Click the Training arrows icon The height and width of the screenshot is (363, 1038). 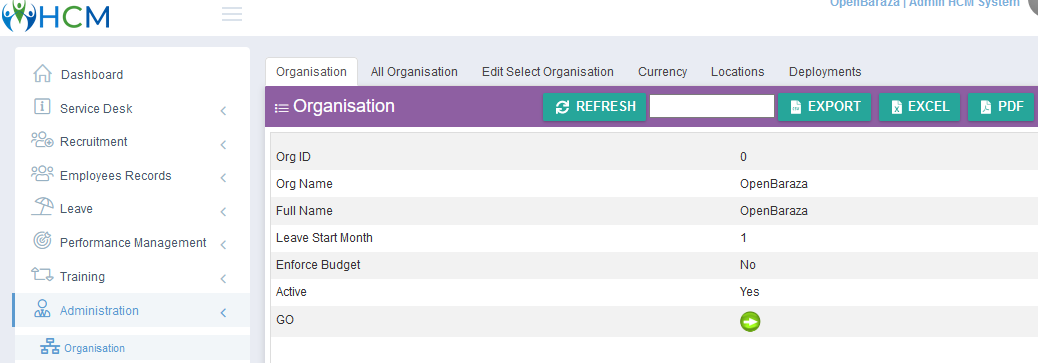(42, 274)
